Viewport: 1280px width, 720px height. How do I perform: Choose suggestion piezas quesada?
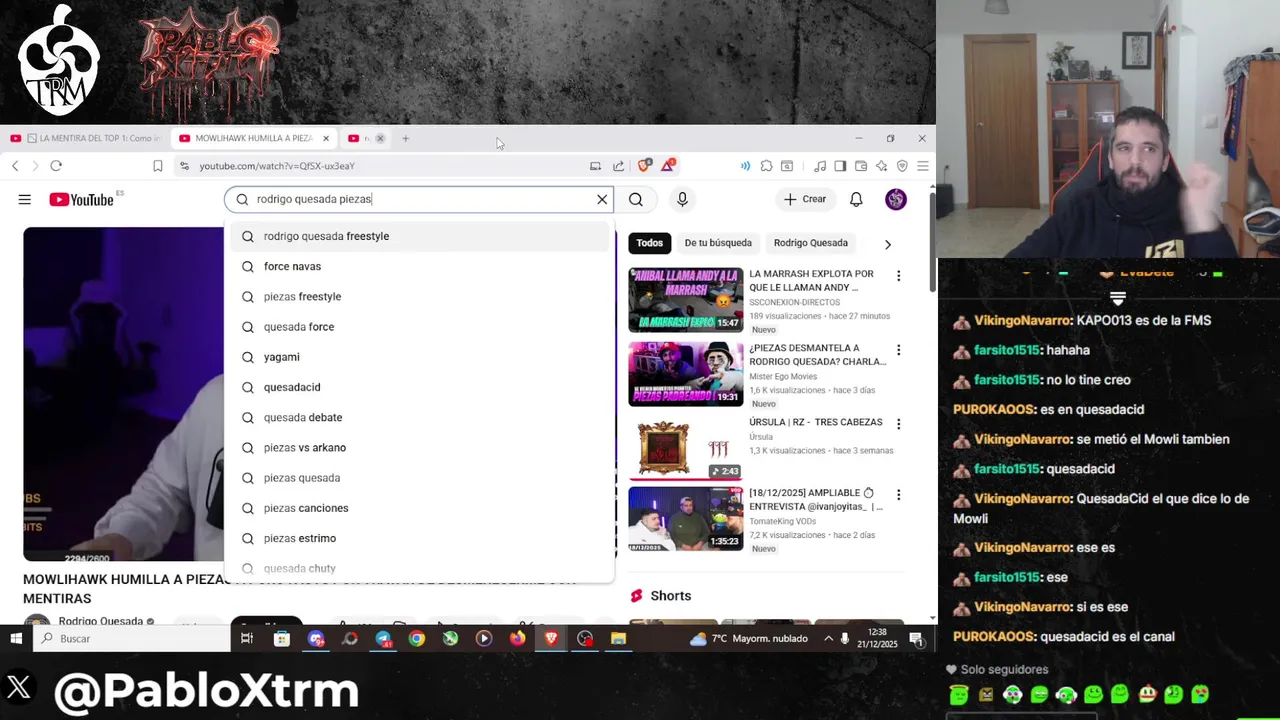(419, 478)
